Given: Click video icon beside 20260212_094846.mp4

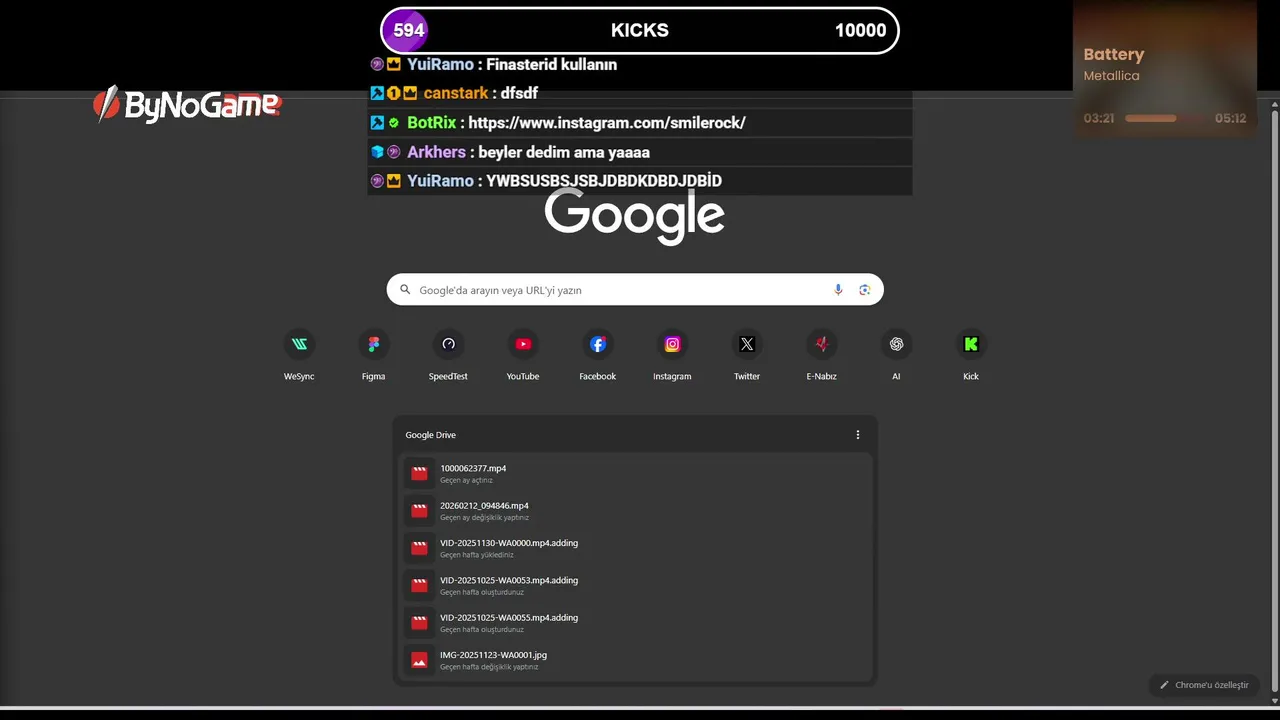Looking at the screenshot, I should click(x=419, y=510).
